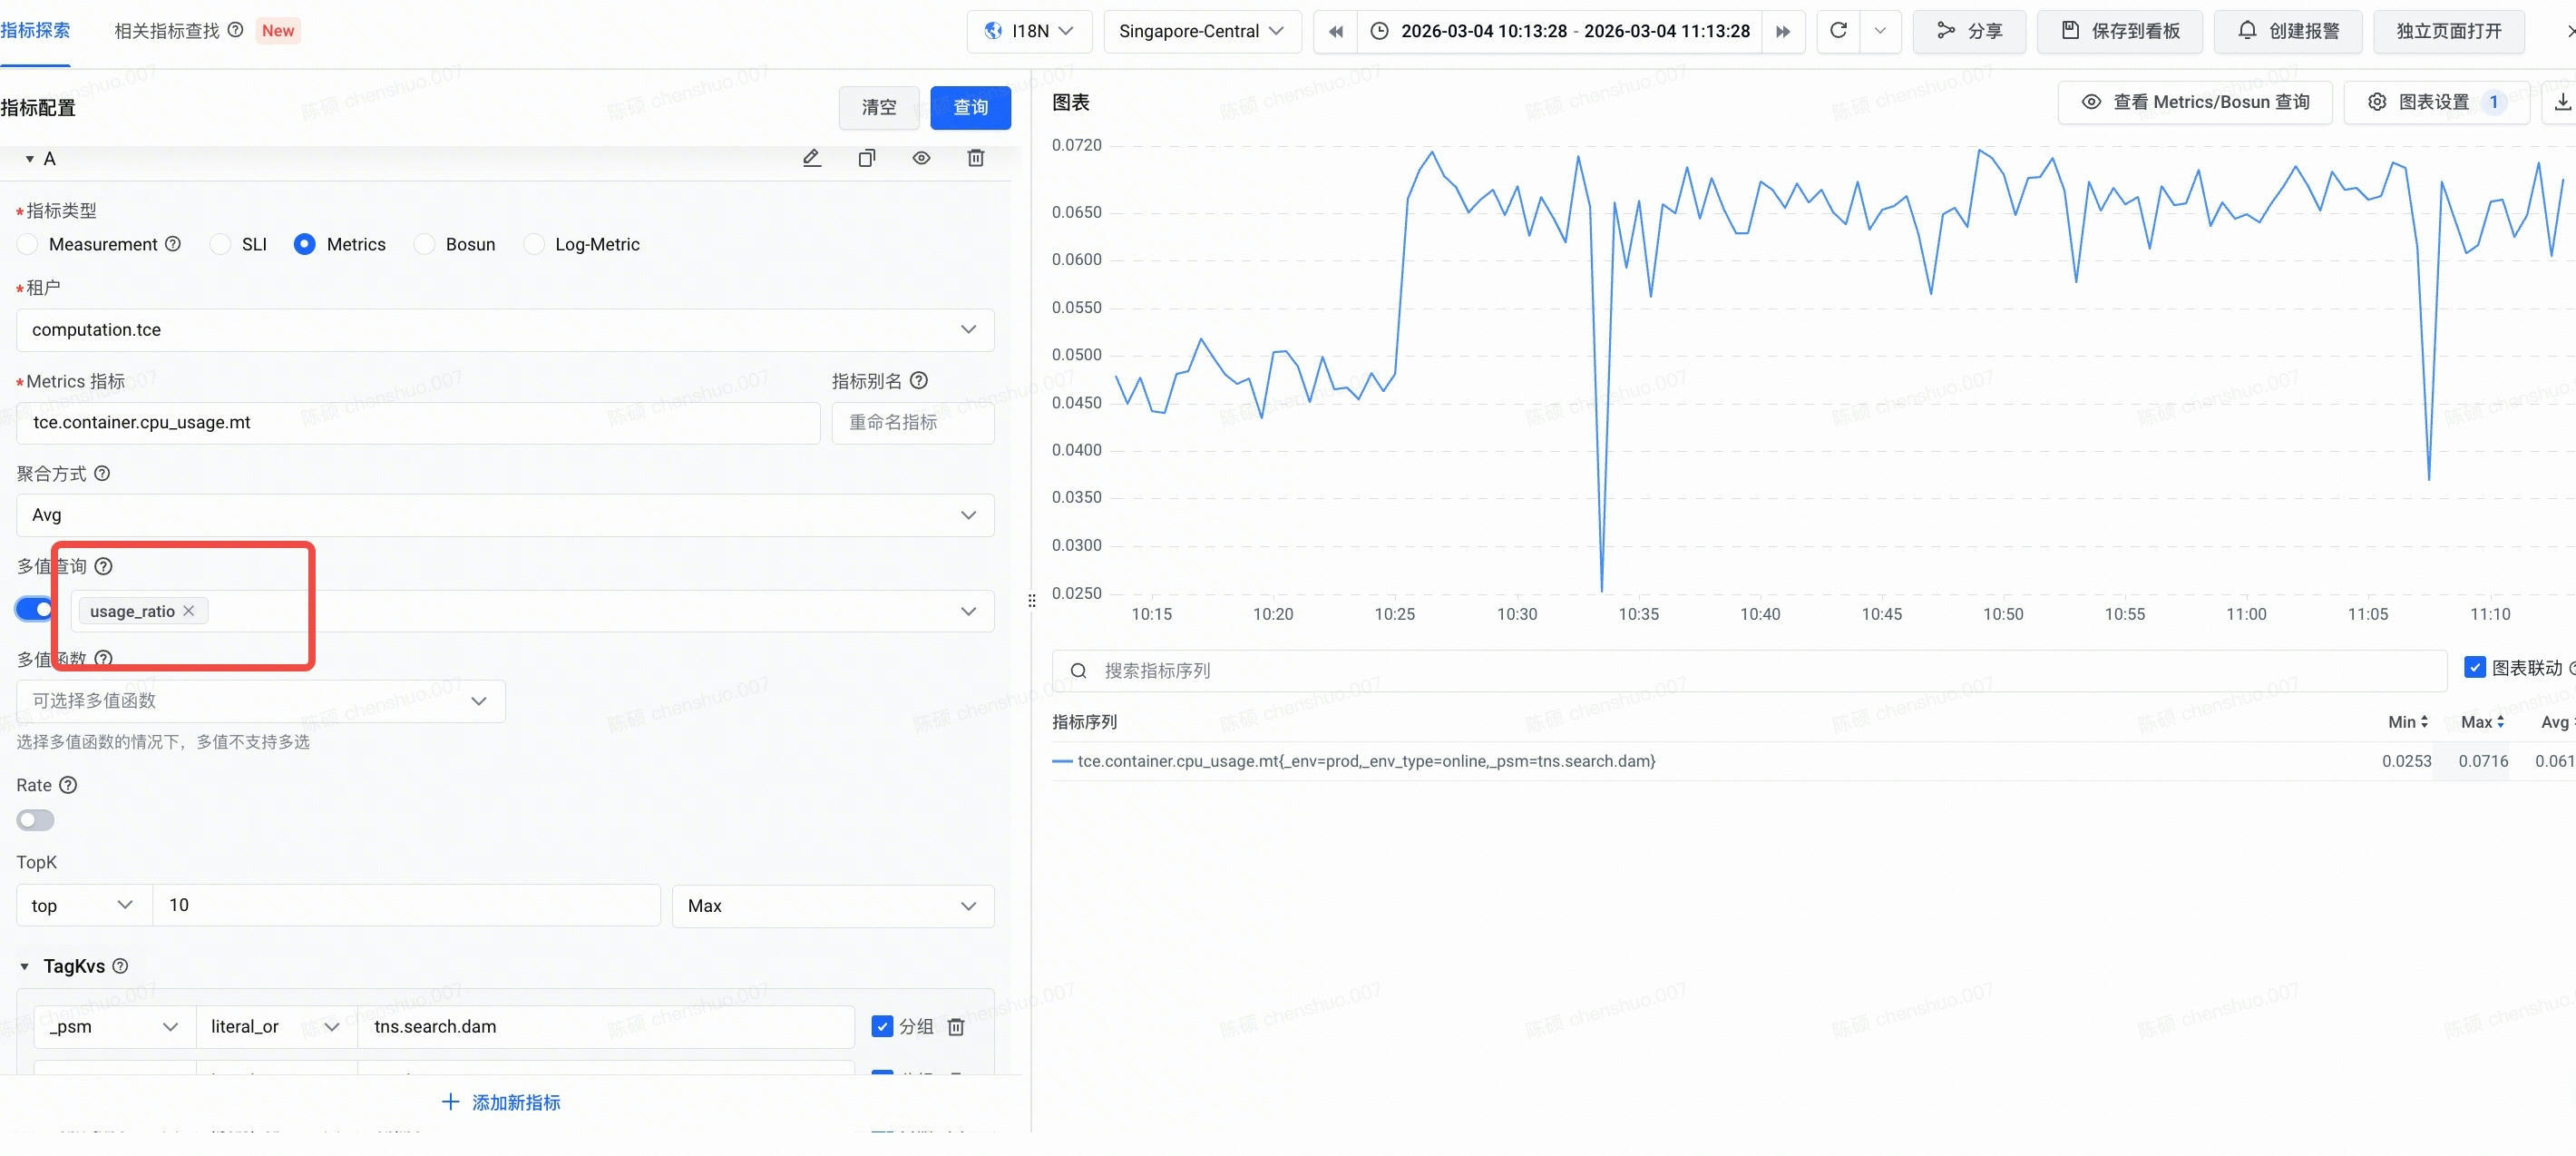Step time range forward with the double-arrow
2576x1156 pixels.
pos(1783,31)
